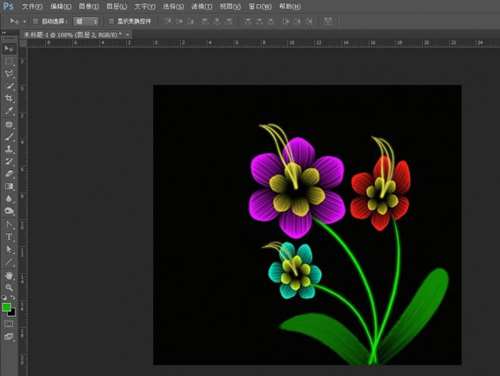Select the Hand tool
The height and width of the screenshot is (376, 500).
(9, 275)
